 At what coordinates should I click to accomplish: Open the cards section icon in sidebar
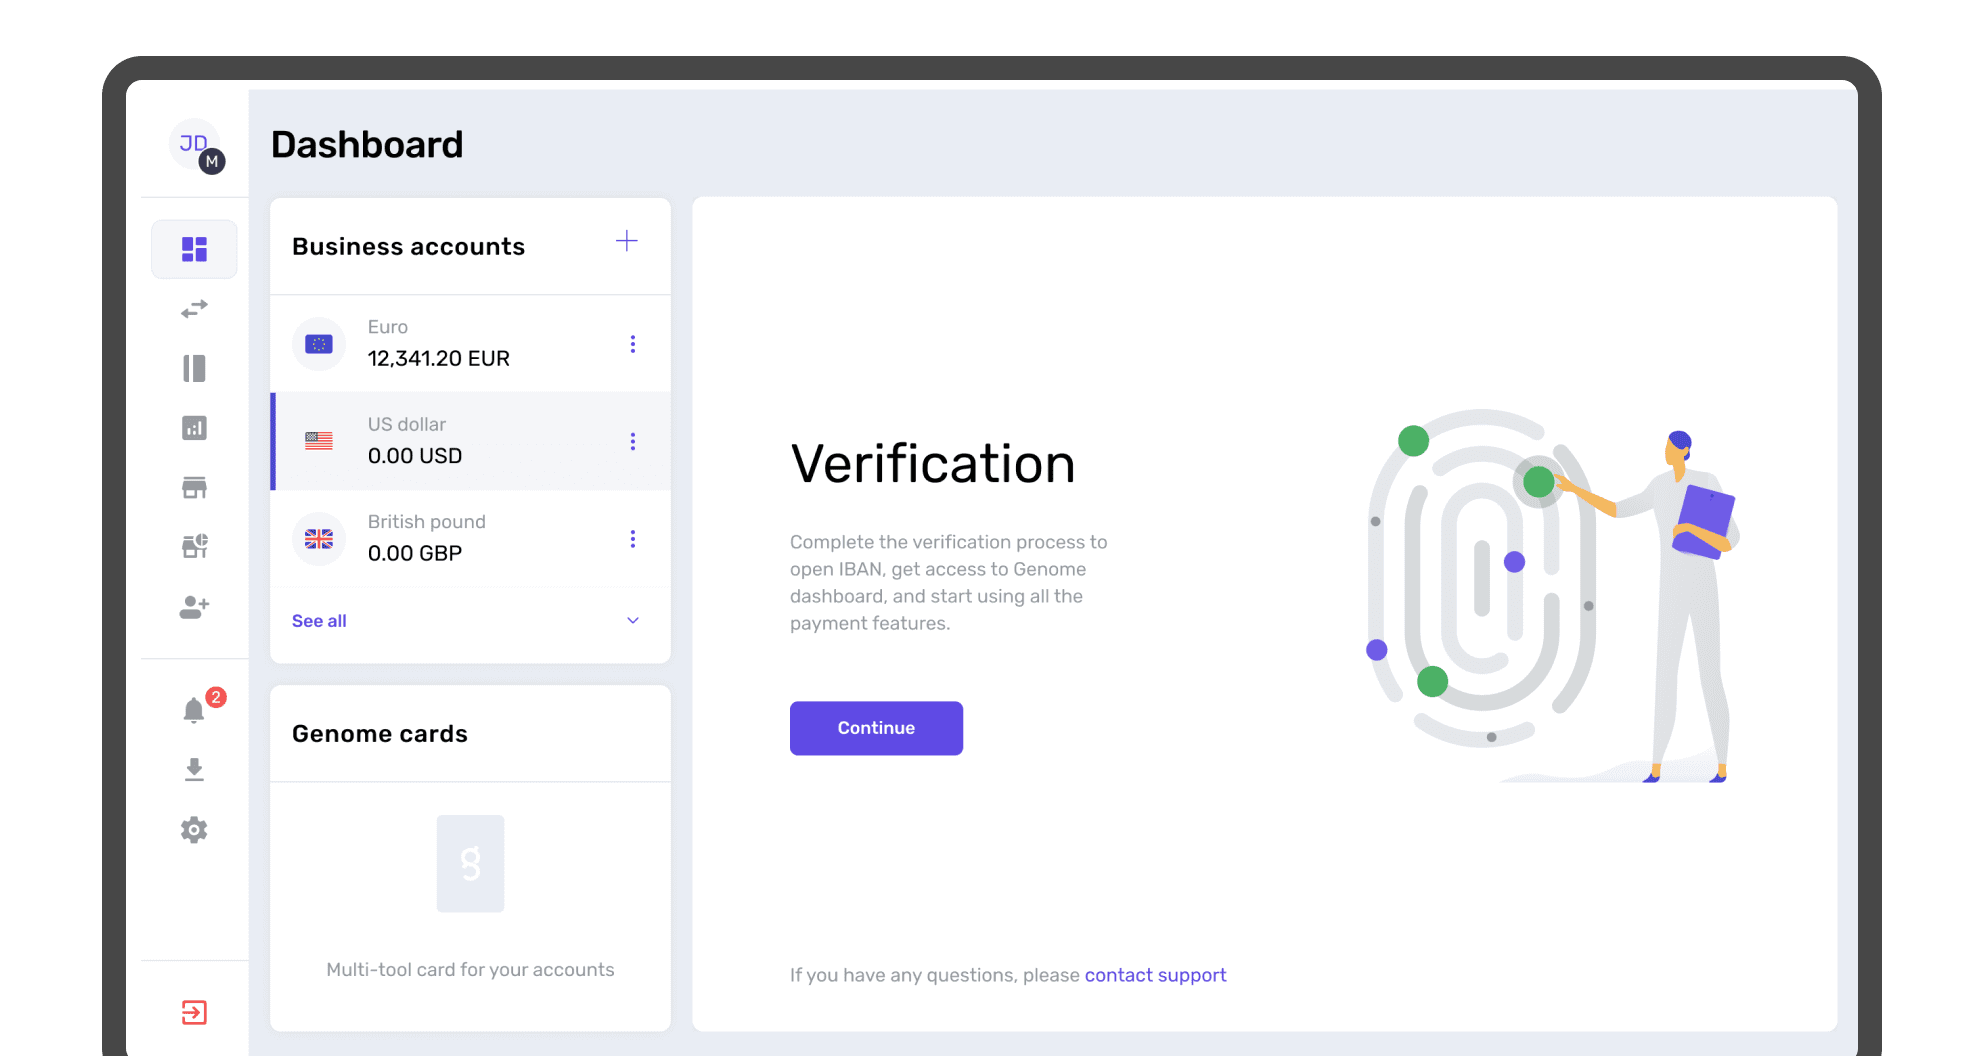point(194,369)
